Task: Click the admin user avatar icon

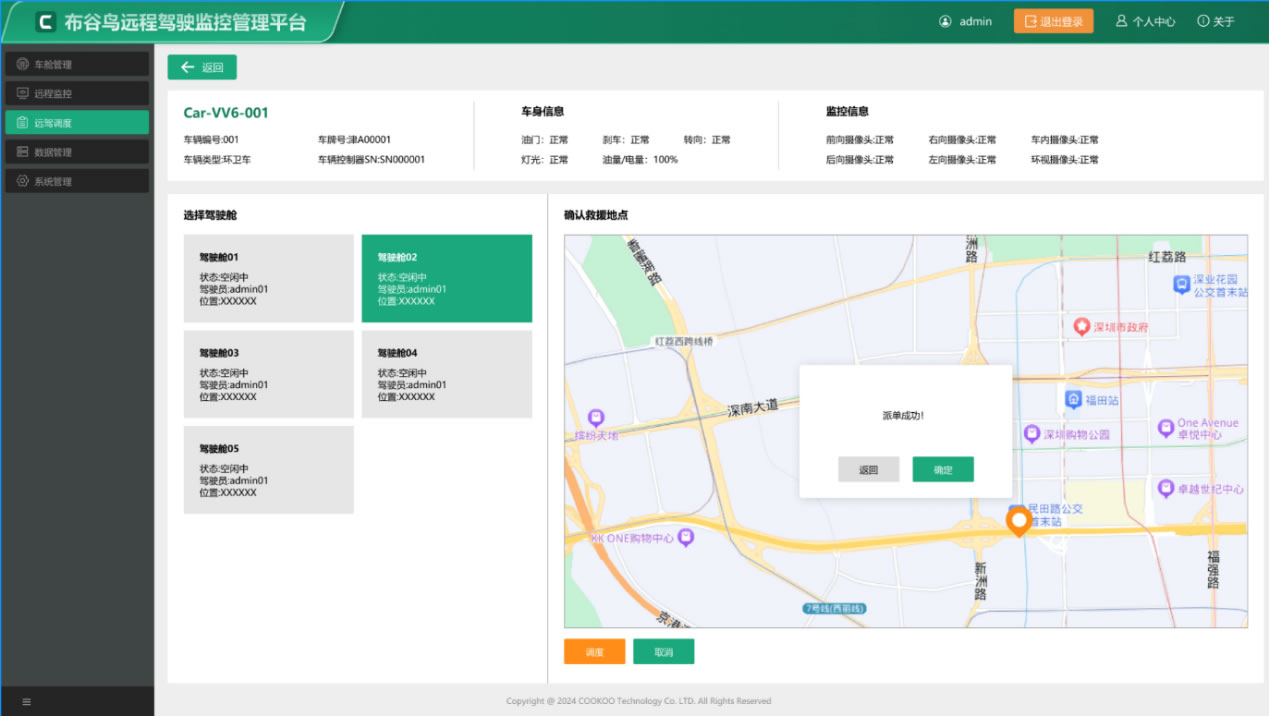Action: click(945, 21)
